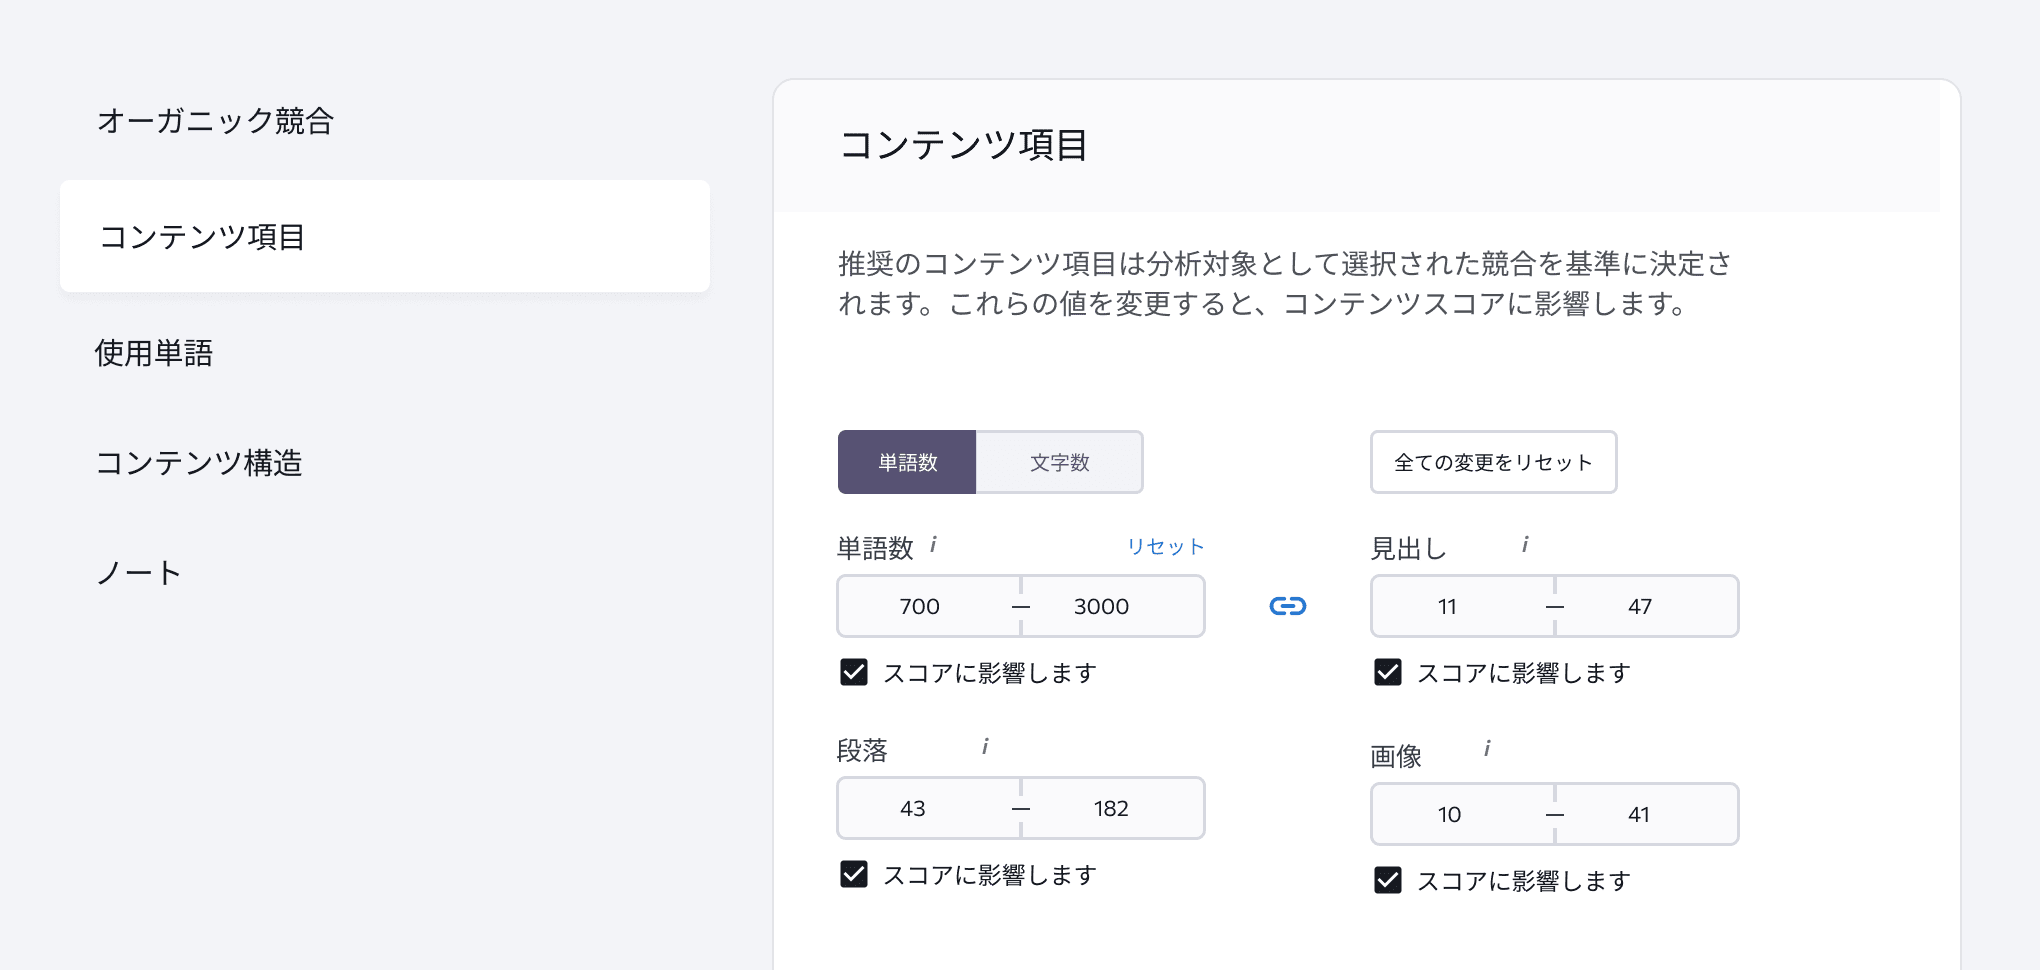The image size is (2040, 970).
Task: Click the info icon next to 段落
Action: (984, 747)
